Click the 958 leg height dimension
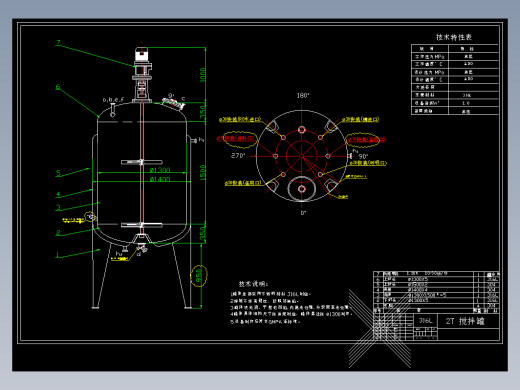The image size is (520, 390). click(199, 276)
